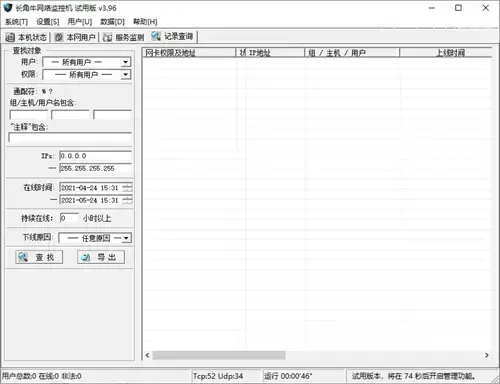Click the Tcp:52 Udp:34 status text
The height and width of the screenshot is (384, 500).
tap(218, 376)
